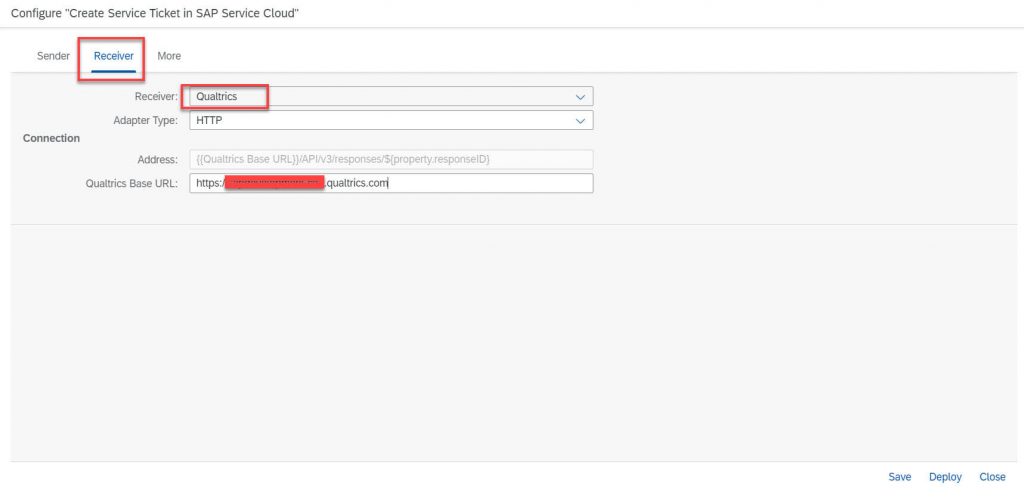Screen dimensions: 1024x502
Task: Switch to the Sender tab
Action: click(53, 56)
